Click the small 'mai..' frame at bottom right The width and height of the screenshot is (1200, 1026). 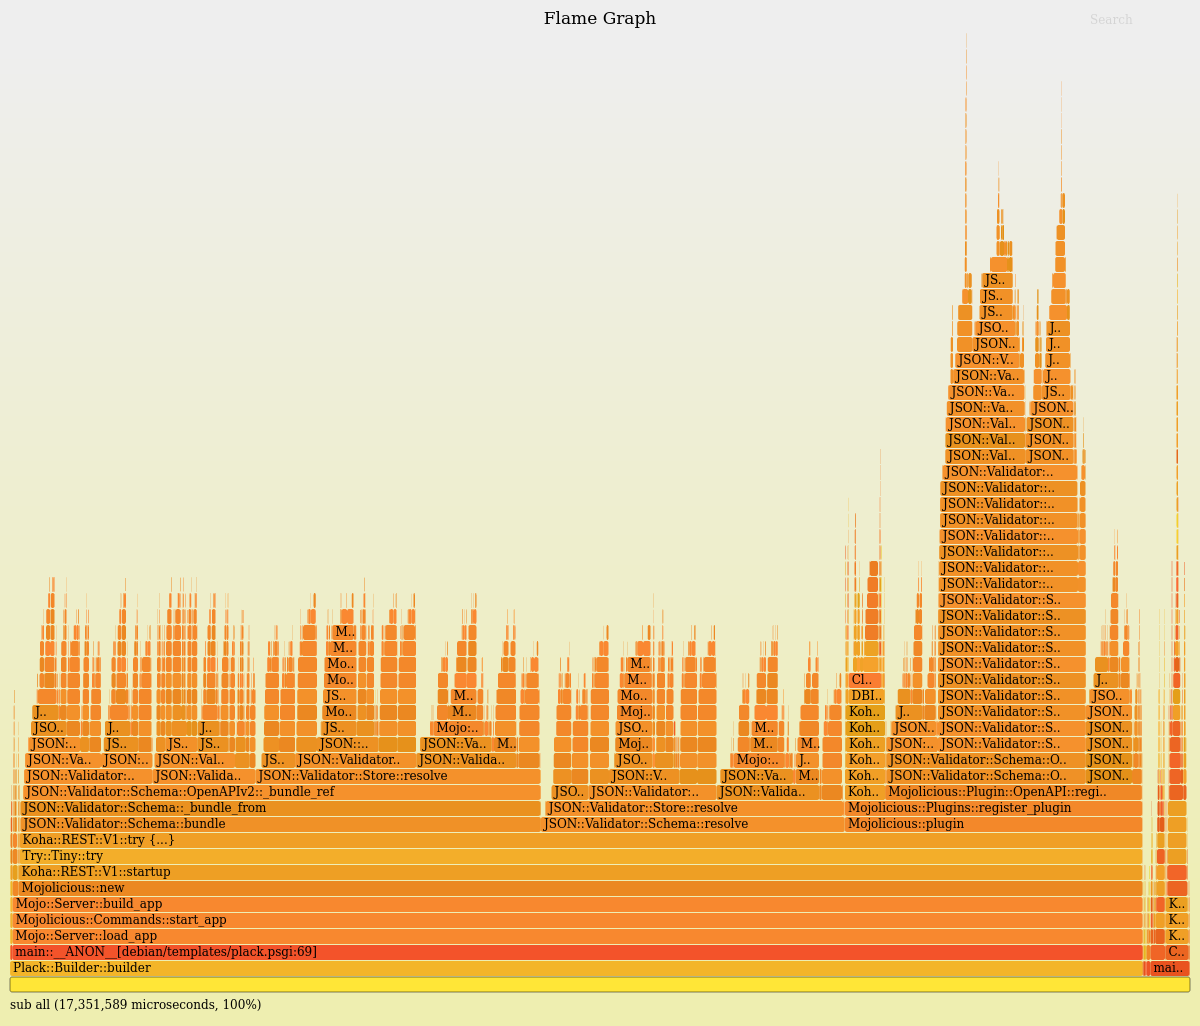pyautogui.click(x=1168, y=968)
